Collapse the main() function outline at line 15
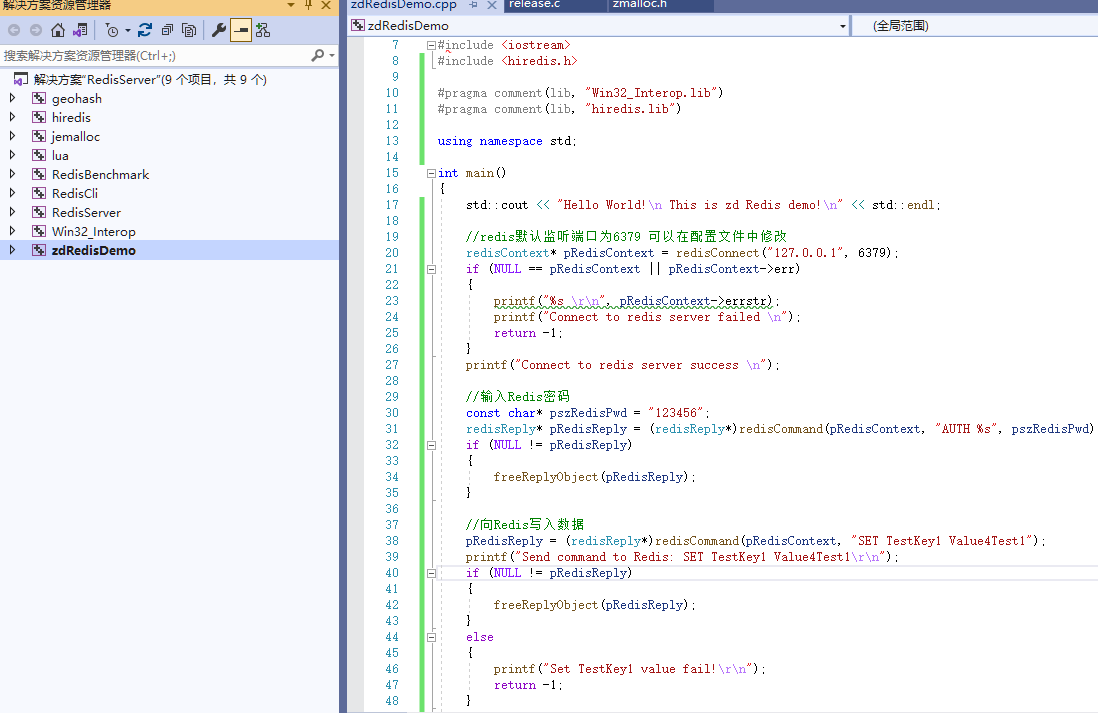Screen dimensions: 1098x713 [x=431, y=173]
